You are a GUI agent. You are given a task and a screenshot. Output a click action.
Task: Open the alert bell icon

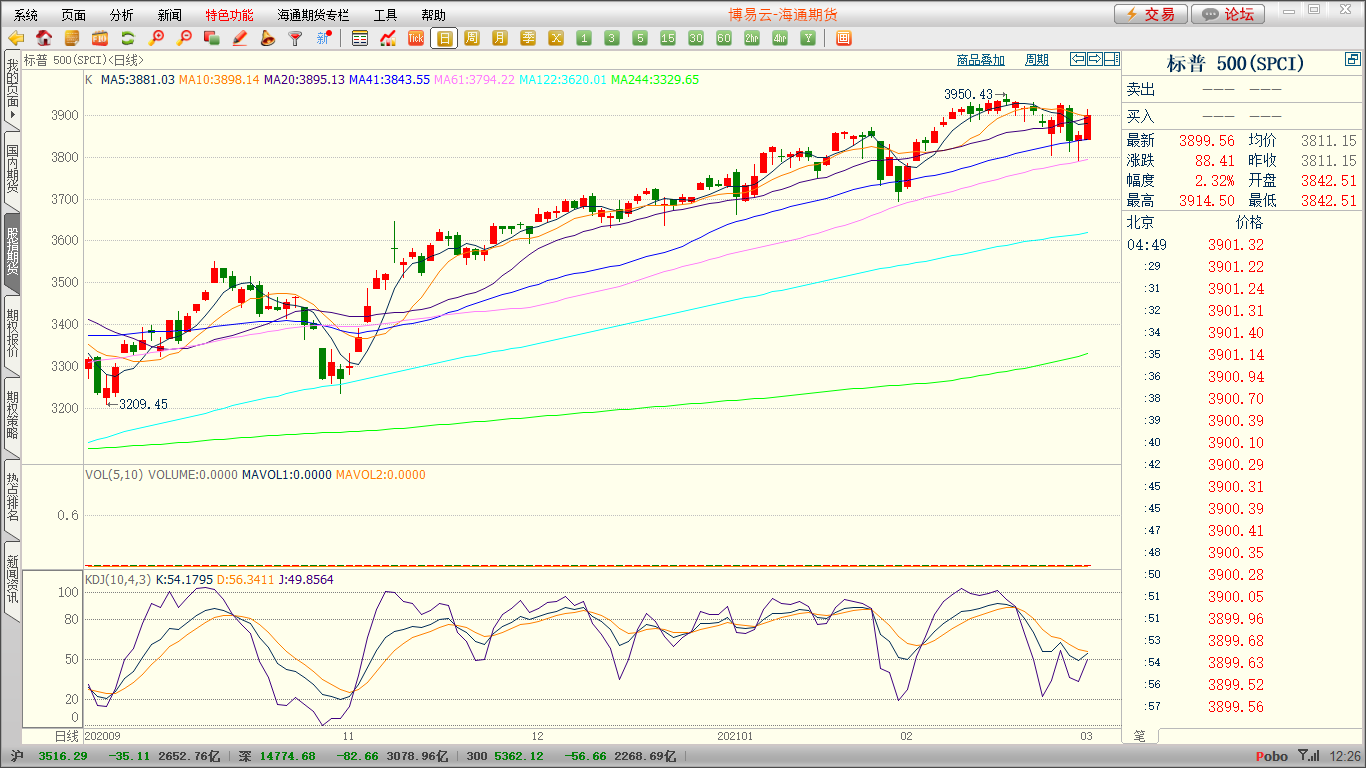coord(267,39)
